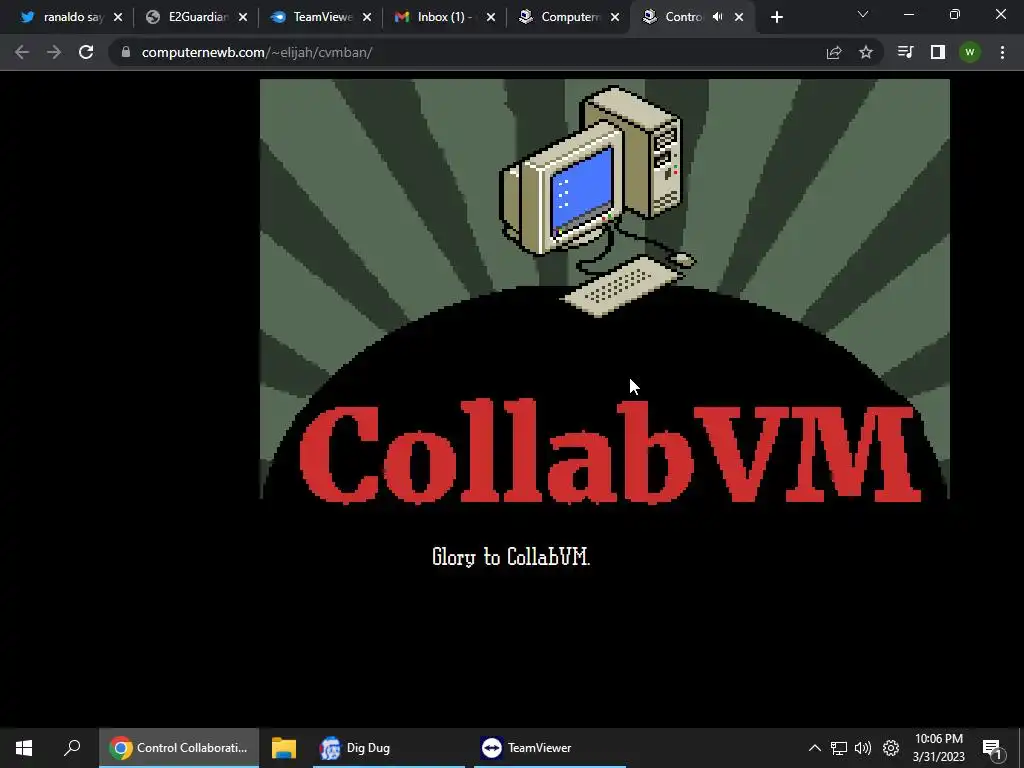Share this page from address bar
The width and height of the screenshot is (1024, 768).
pyautogui.click(x=834, y=52)
